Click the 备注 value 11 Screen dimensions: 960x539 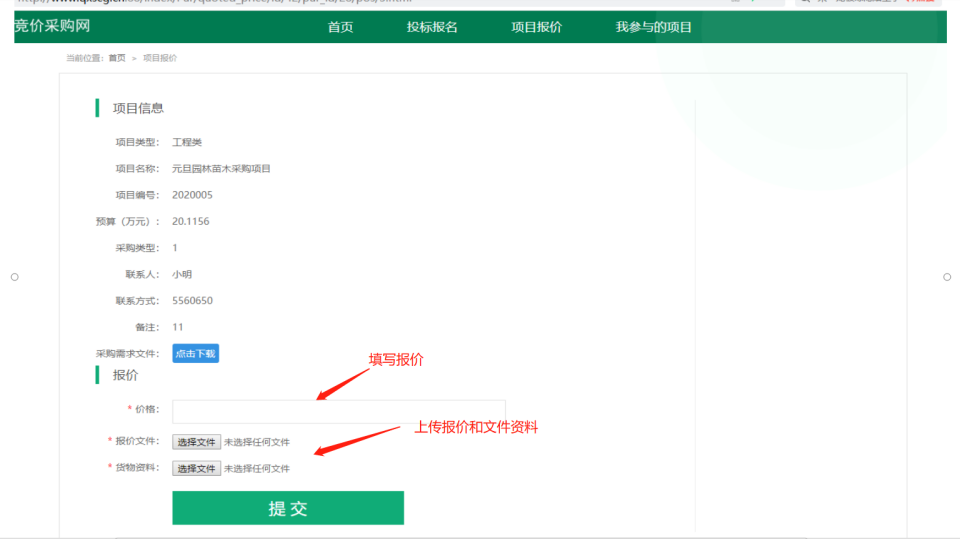coord(178,327)
